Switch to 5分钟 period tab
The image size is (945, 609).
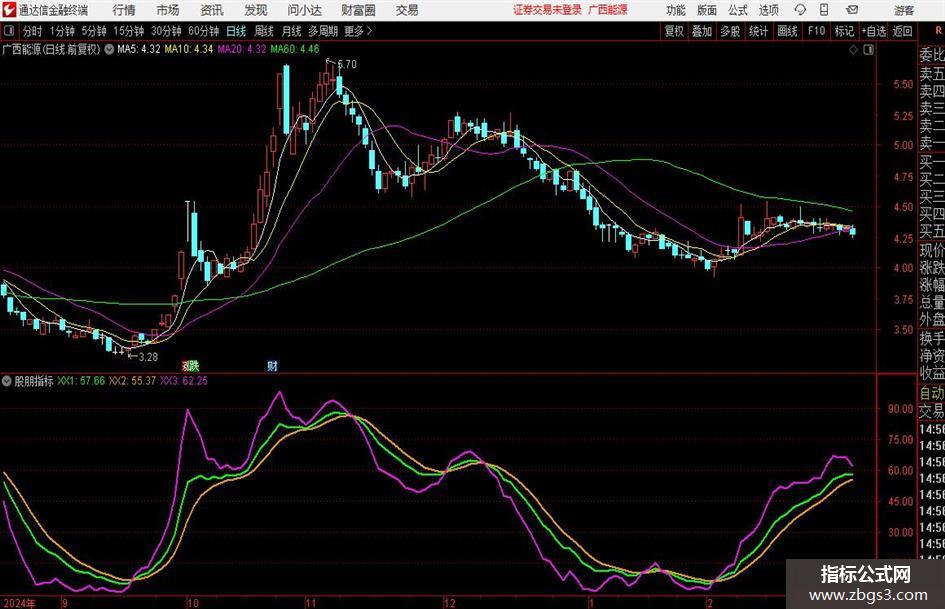(x=94, y=31)
